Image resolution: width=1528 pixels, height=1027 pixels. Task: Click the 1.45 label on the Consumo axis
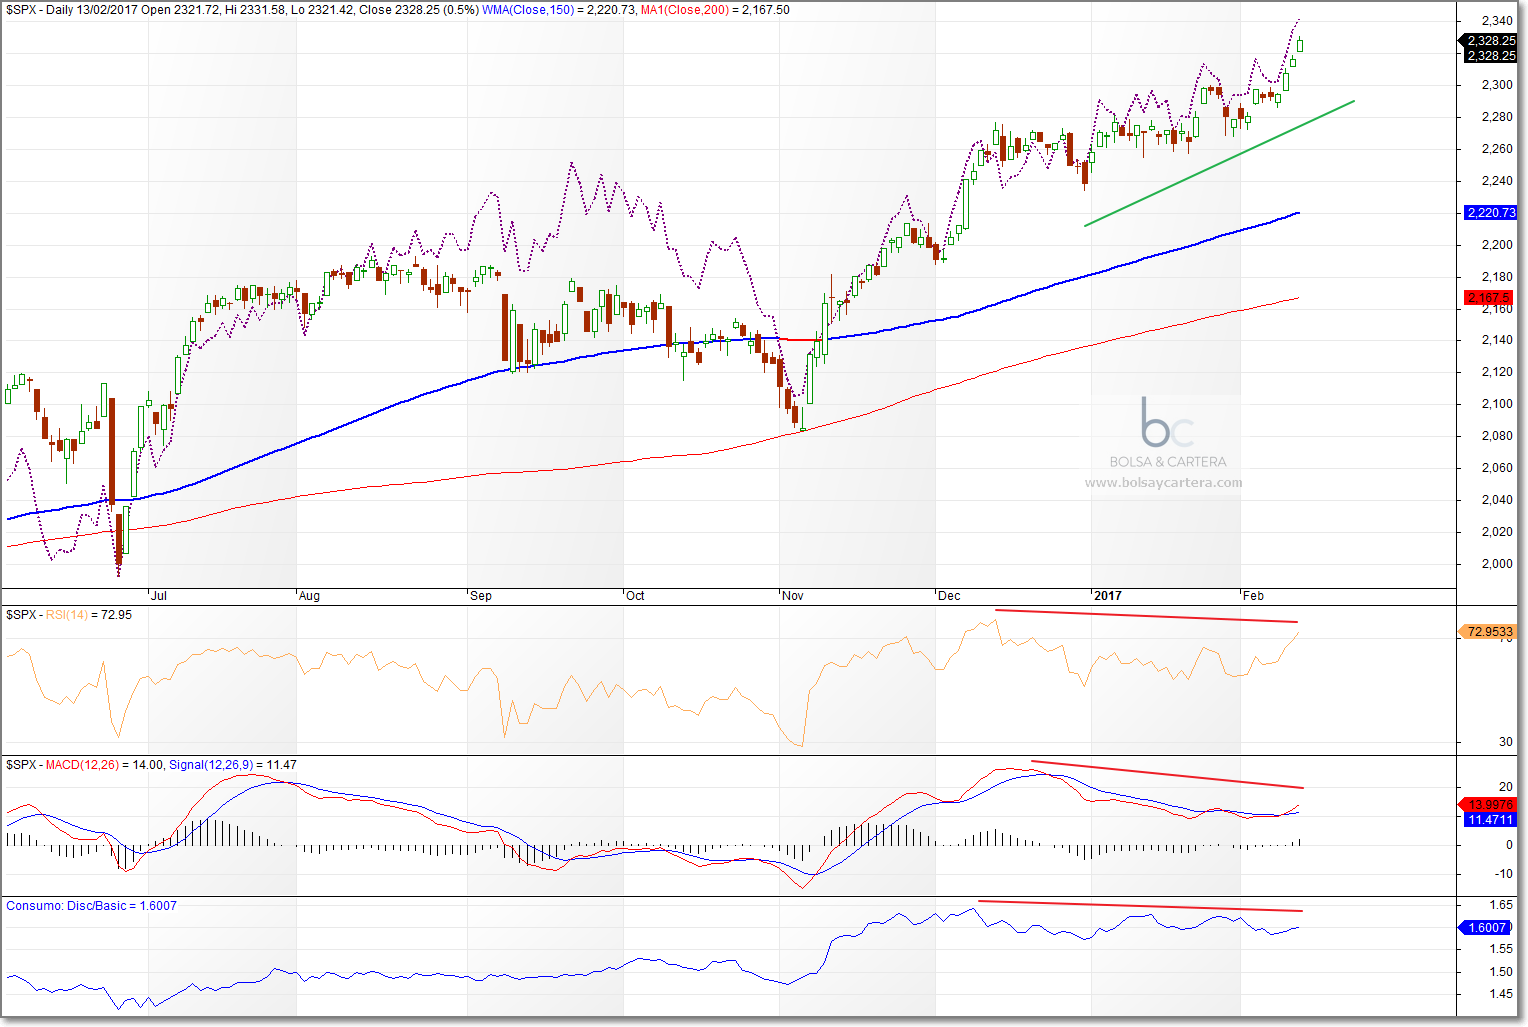pos(1501,994)
